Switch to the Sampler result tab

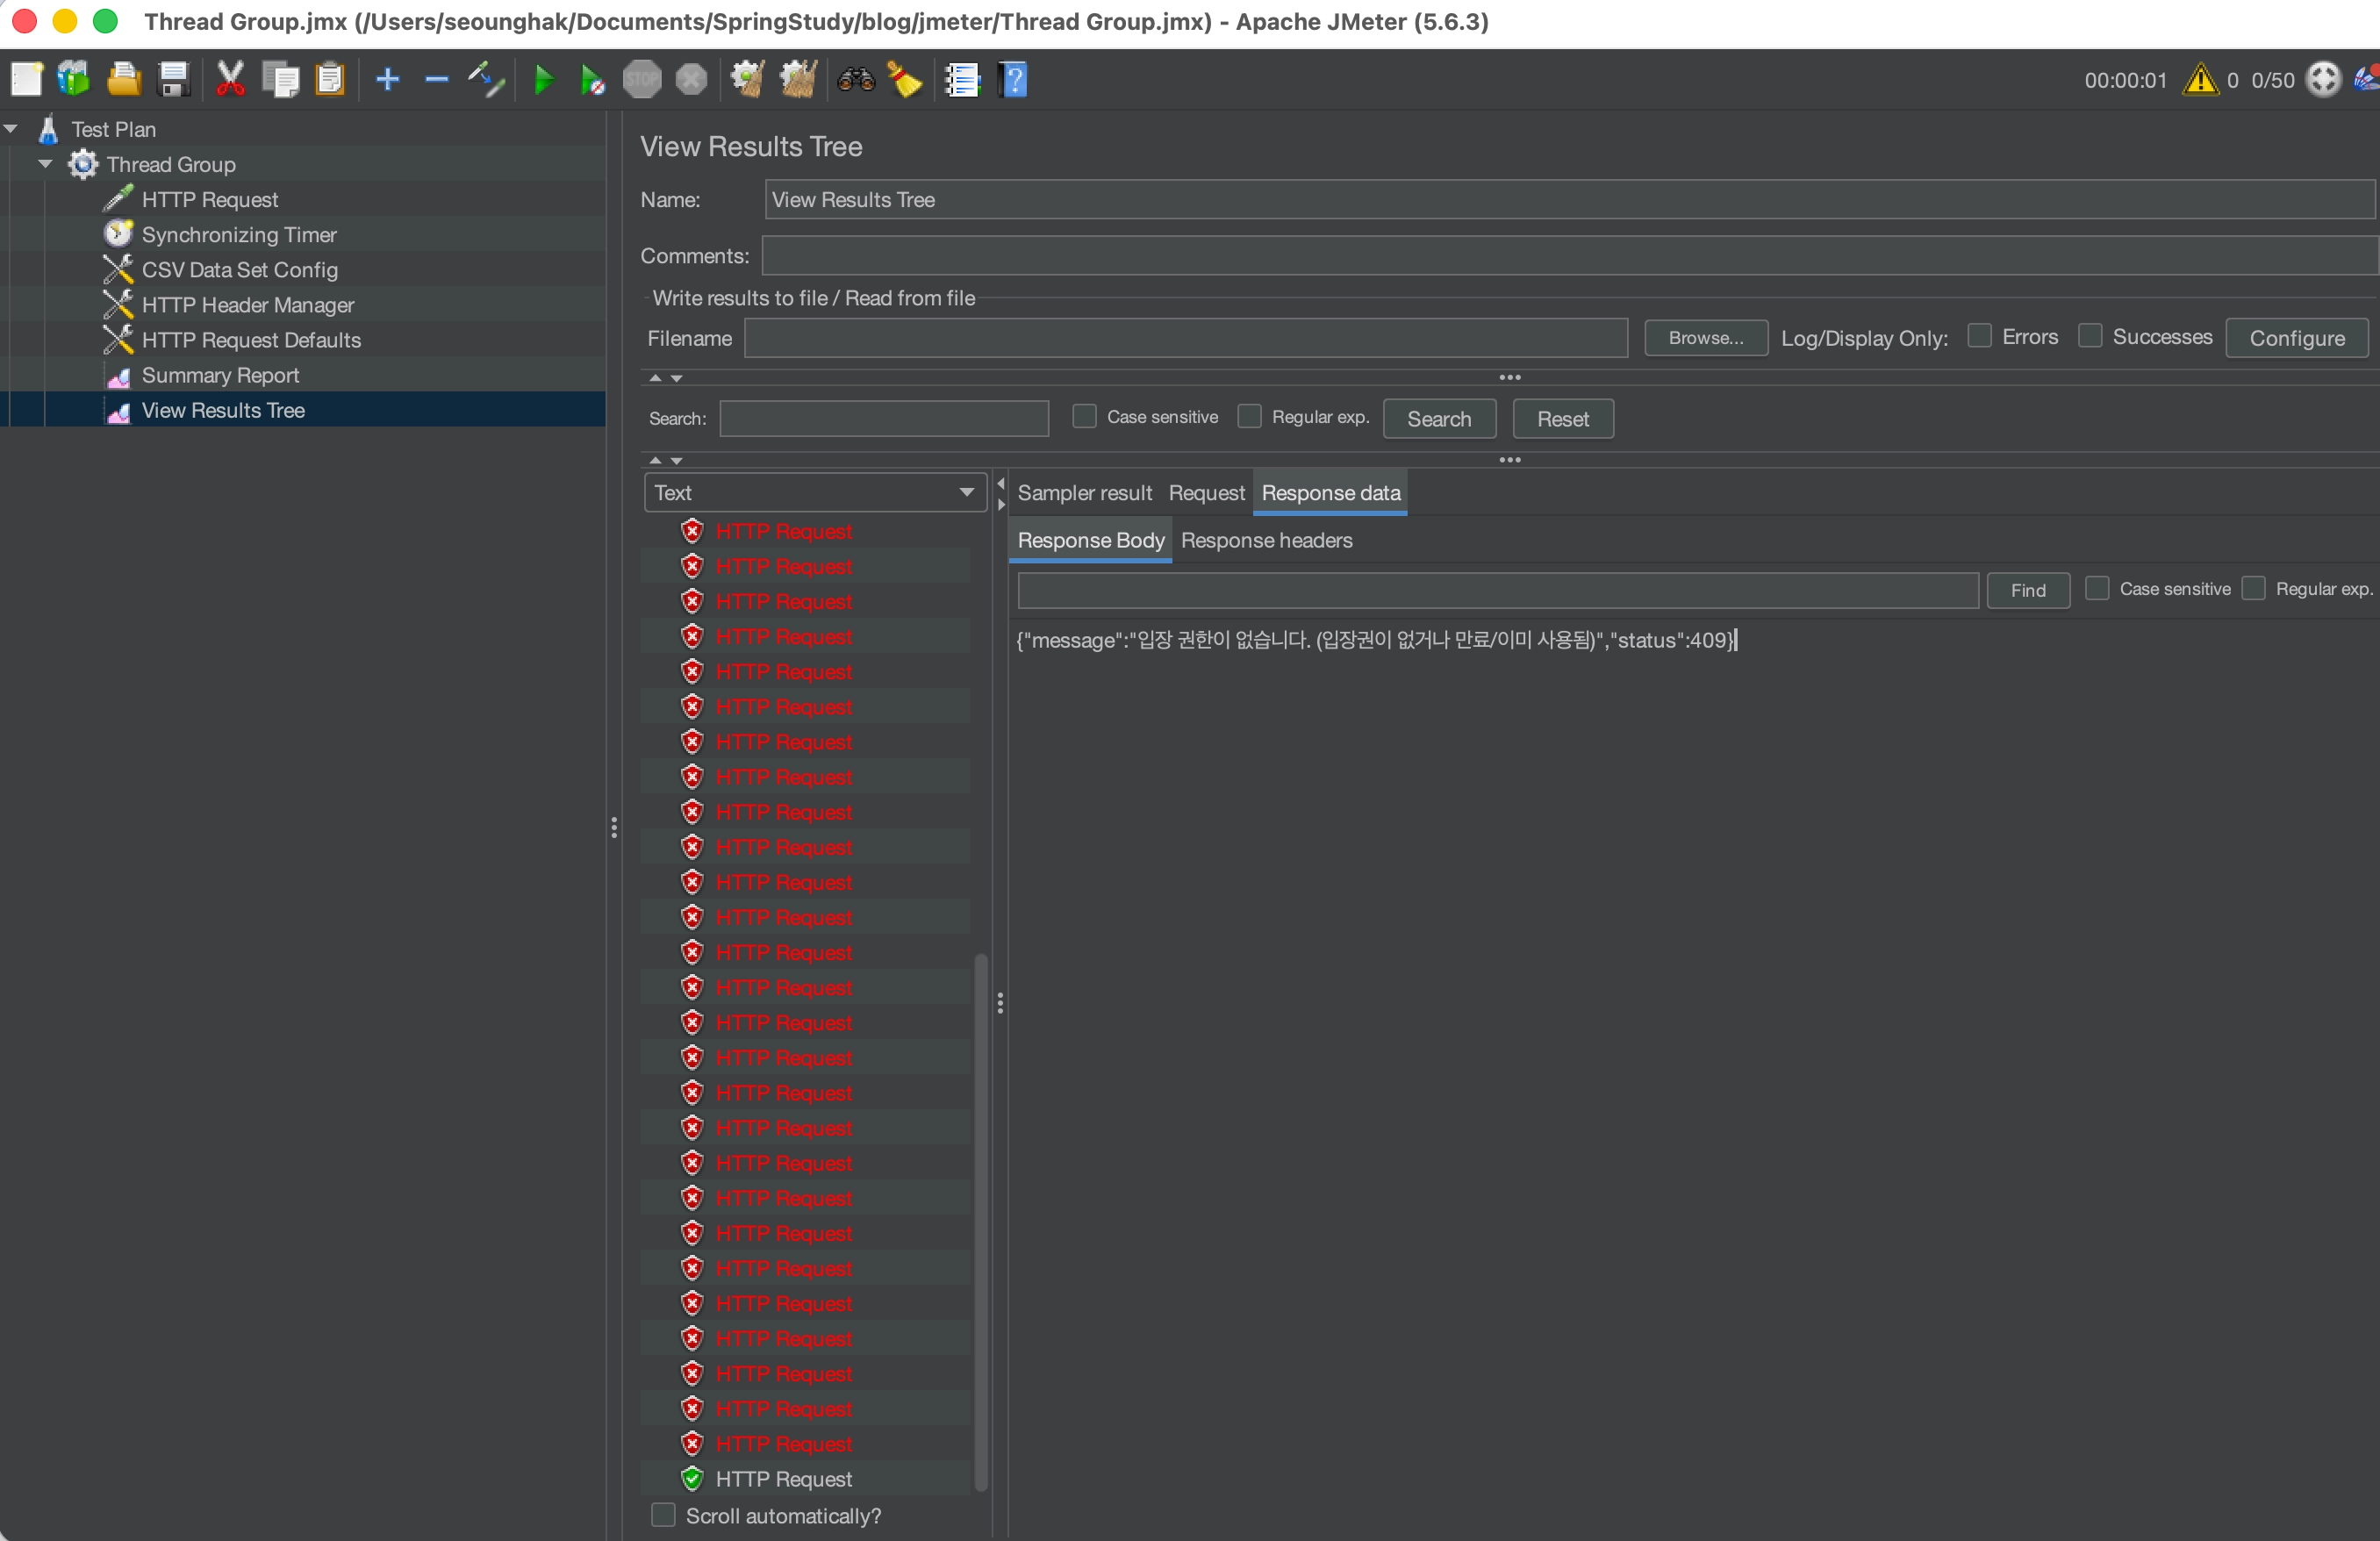[x=1085, y=492]
